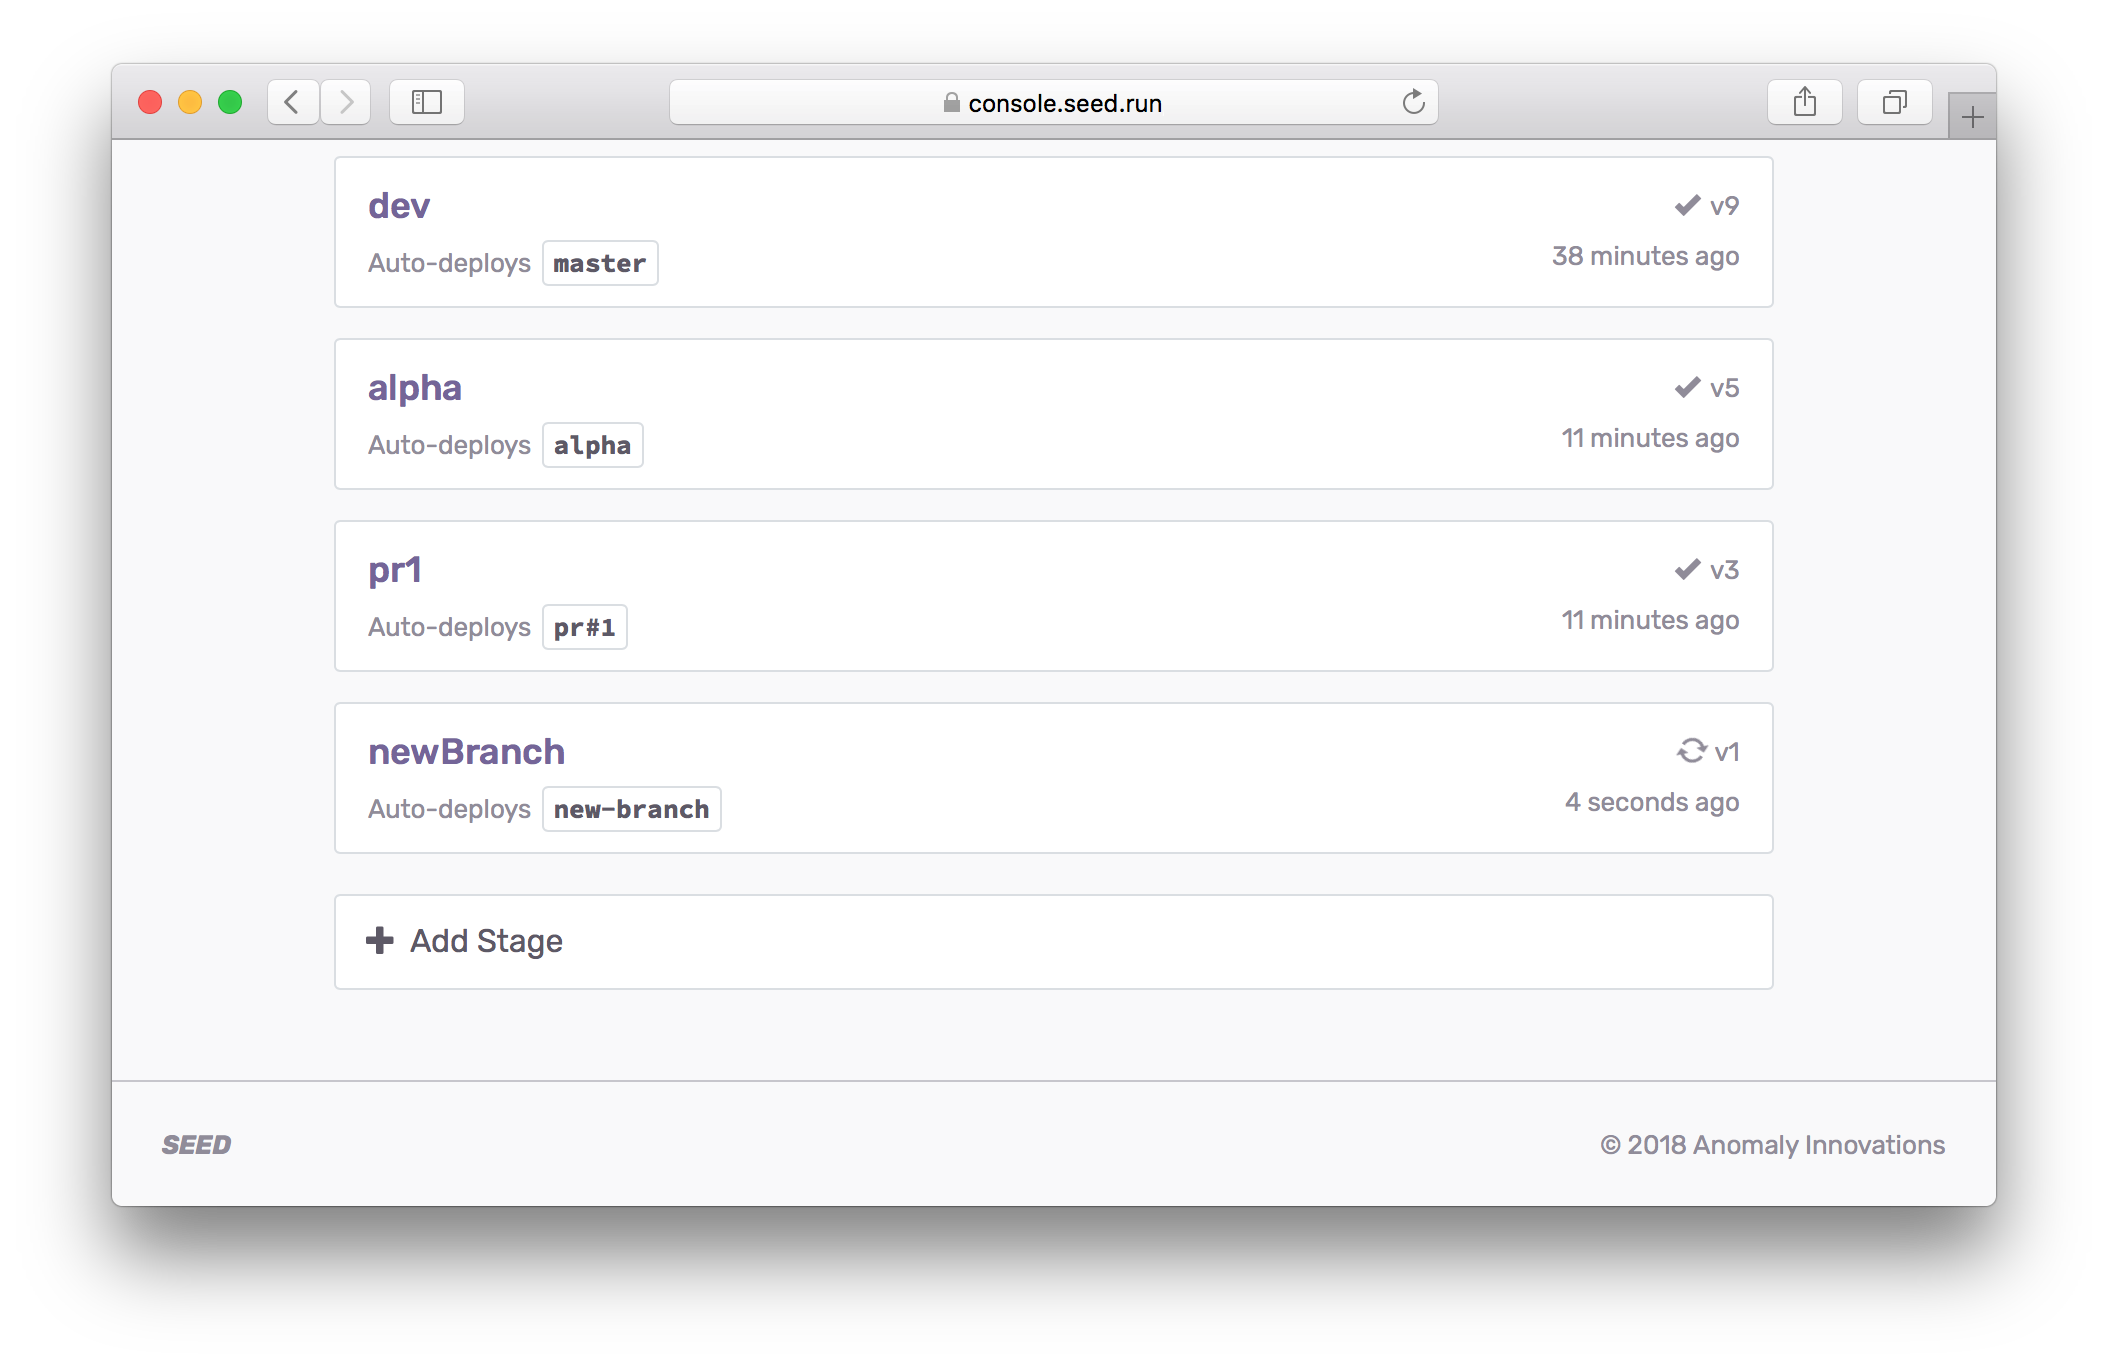
Task: Click the Safari back arrow button
Action: [x=292, y=102]
